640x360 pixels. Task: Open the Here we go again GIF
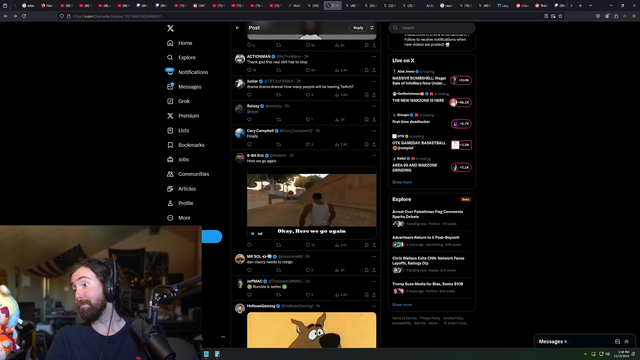point(311,203)
